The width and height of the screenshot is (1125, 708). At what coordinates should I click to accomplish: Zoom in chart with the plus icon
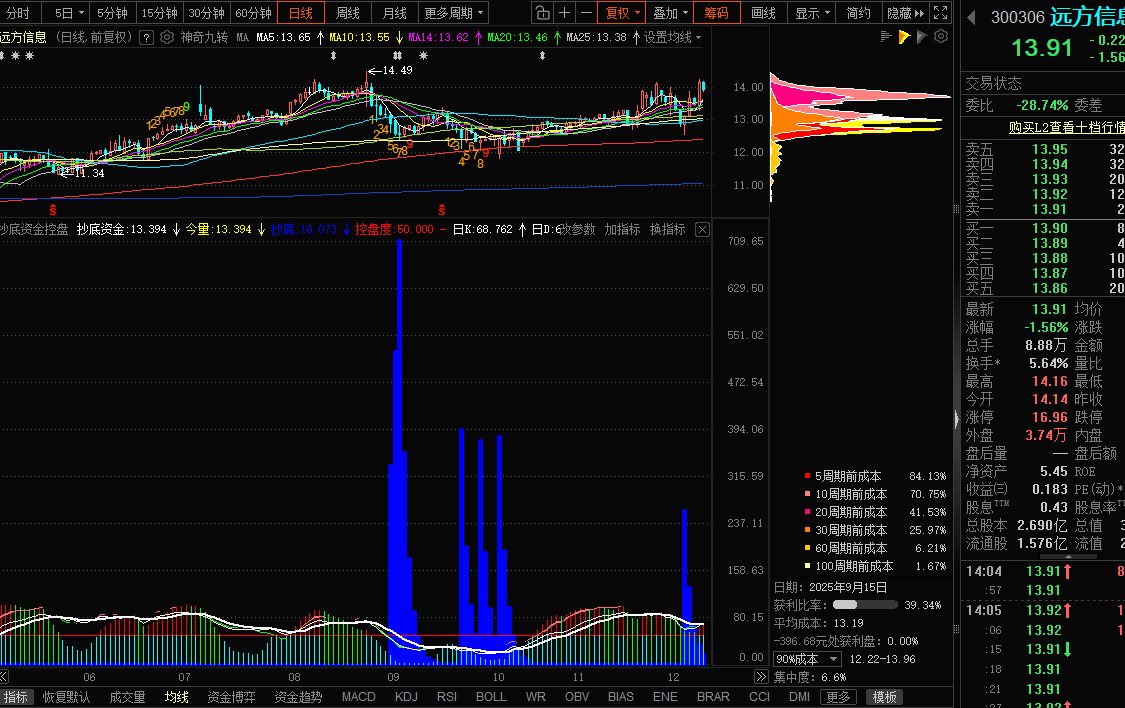565,13
